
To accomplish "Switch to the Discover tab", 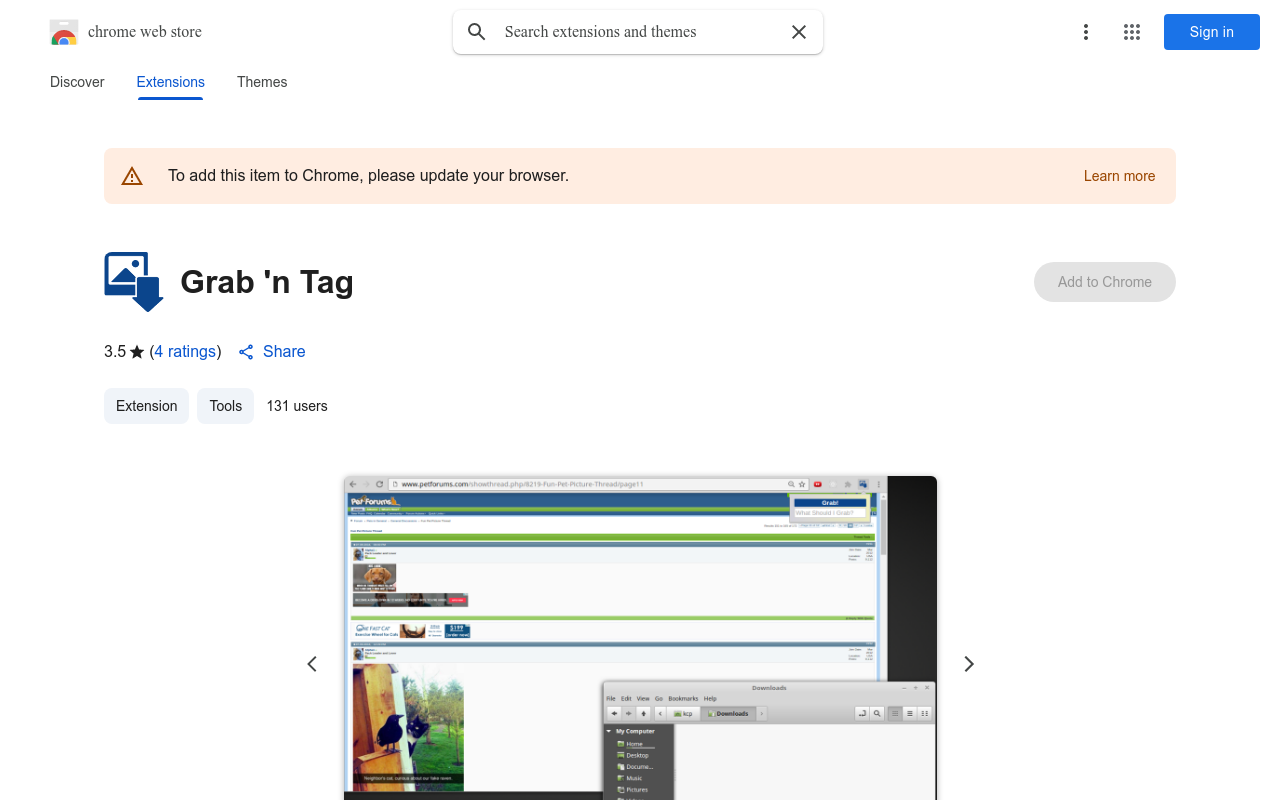I will (77, 82).
